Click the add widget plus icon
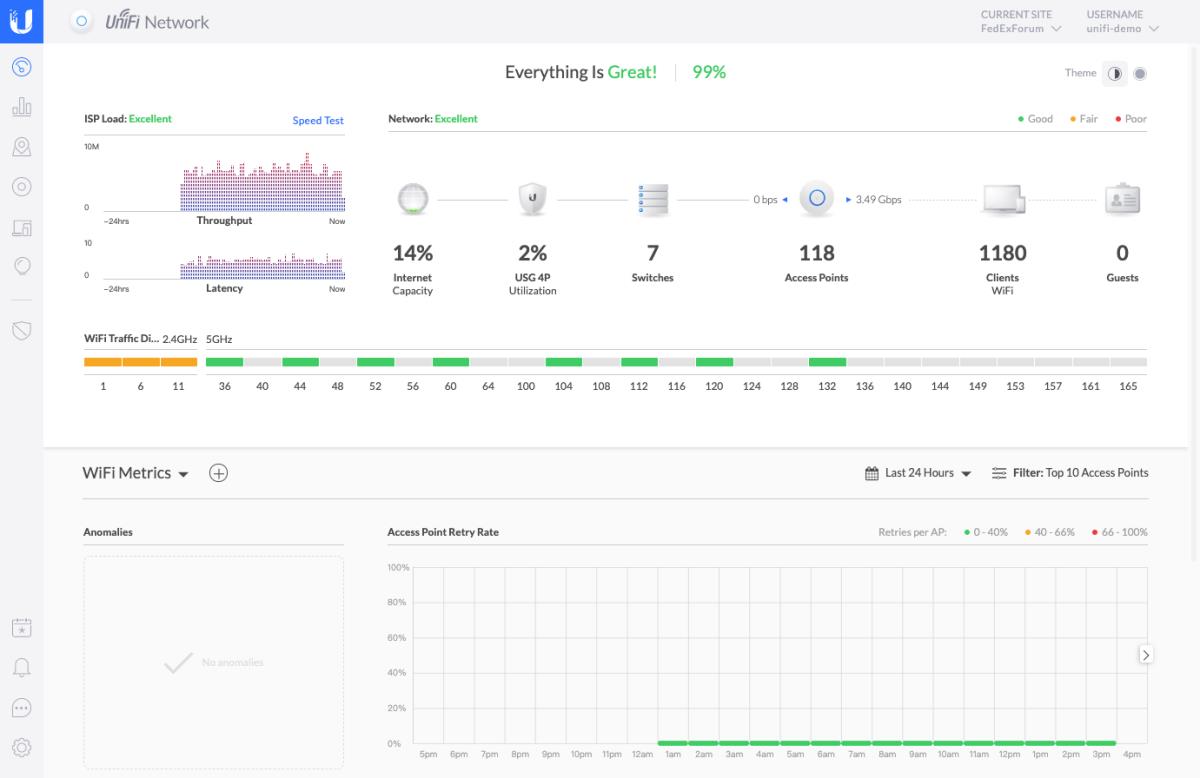This screenshot has height=778, width=1200. 218,473
